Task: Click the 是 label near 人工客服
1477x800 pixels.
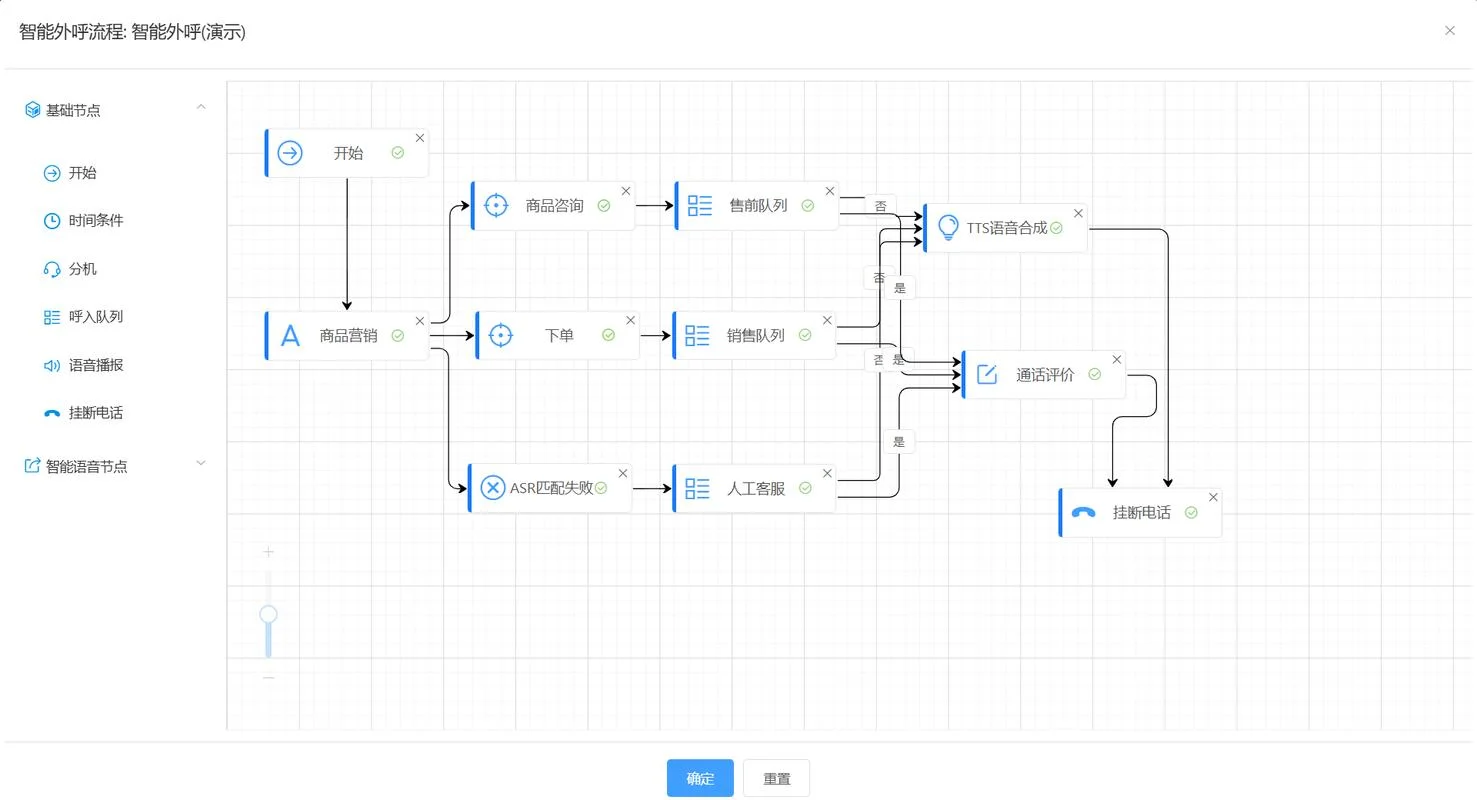Action: [x=899, y=441]
